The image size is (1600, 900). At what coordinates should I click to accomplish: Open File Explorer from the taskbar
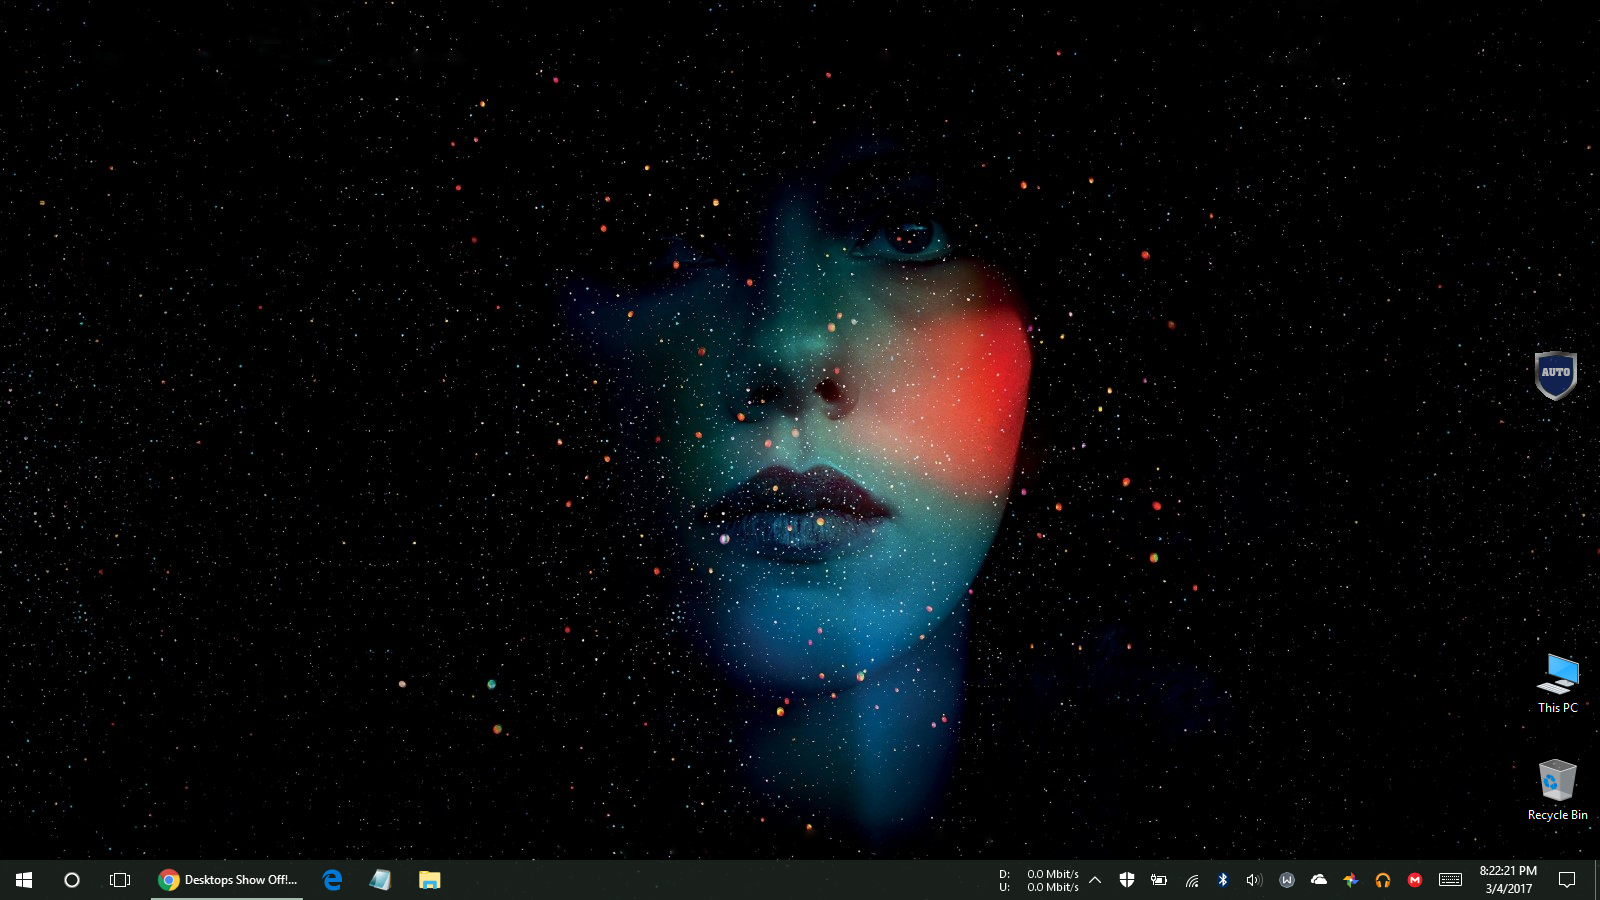point(429,880)
